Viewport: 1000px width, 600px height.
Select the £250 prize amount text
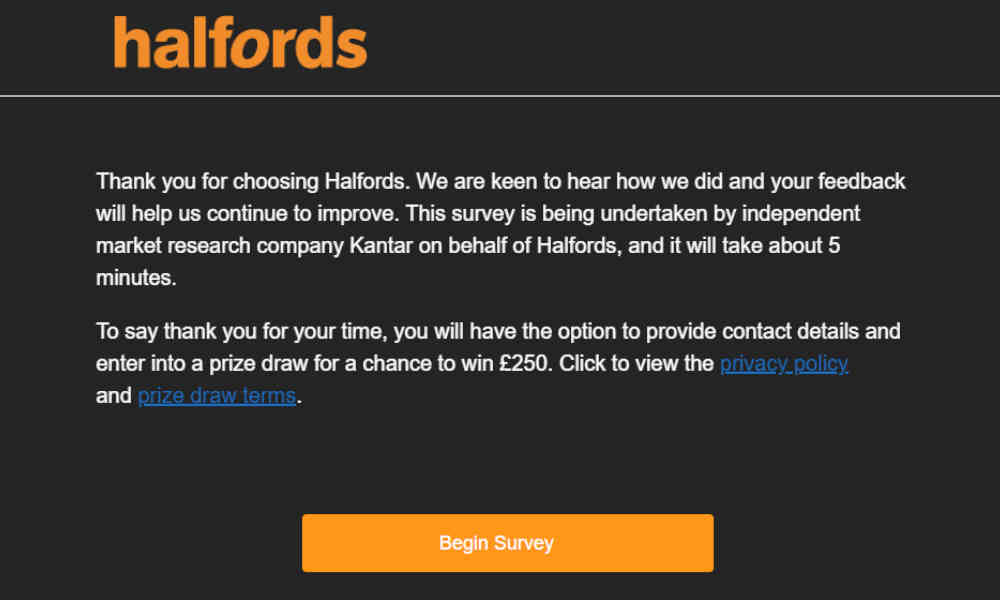524,363
